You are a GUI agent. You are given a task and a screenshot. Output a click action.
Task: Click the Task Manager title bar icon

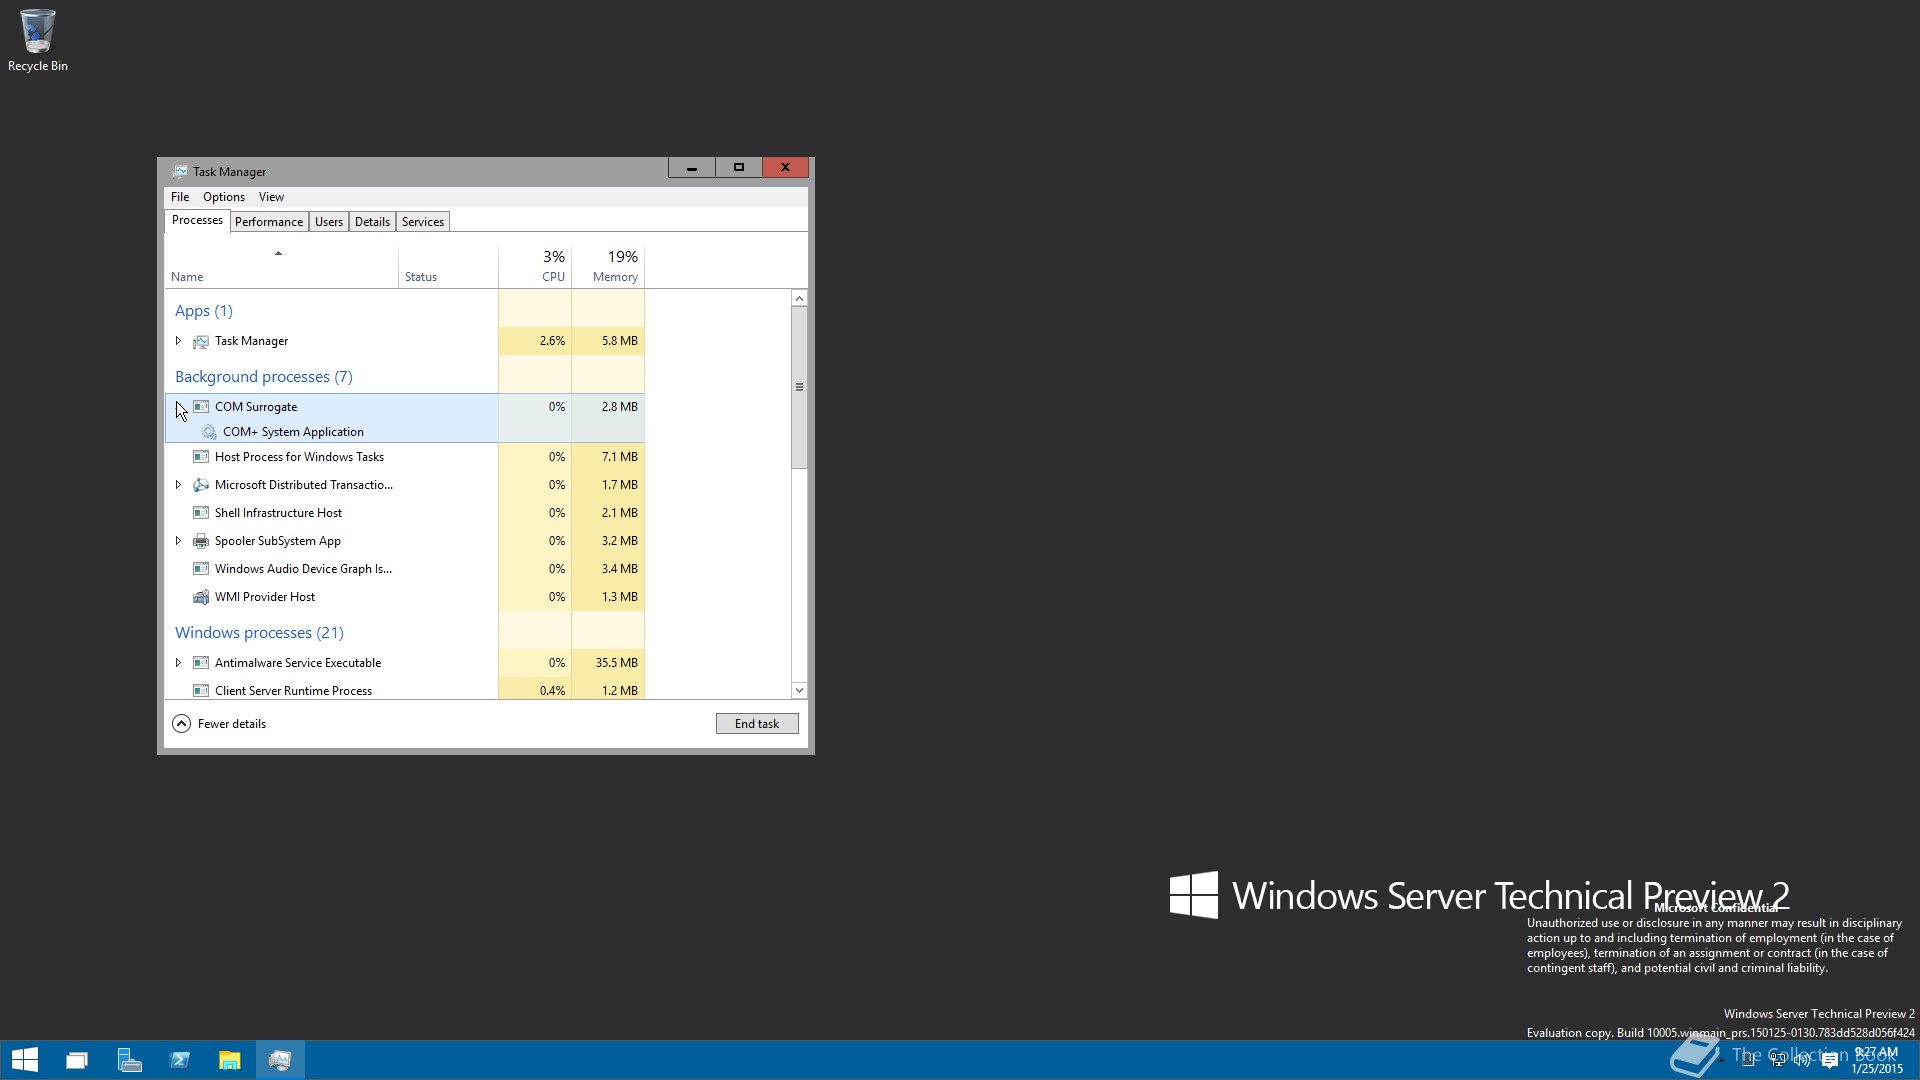[180, 171]
